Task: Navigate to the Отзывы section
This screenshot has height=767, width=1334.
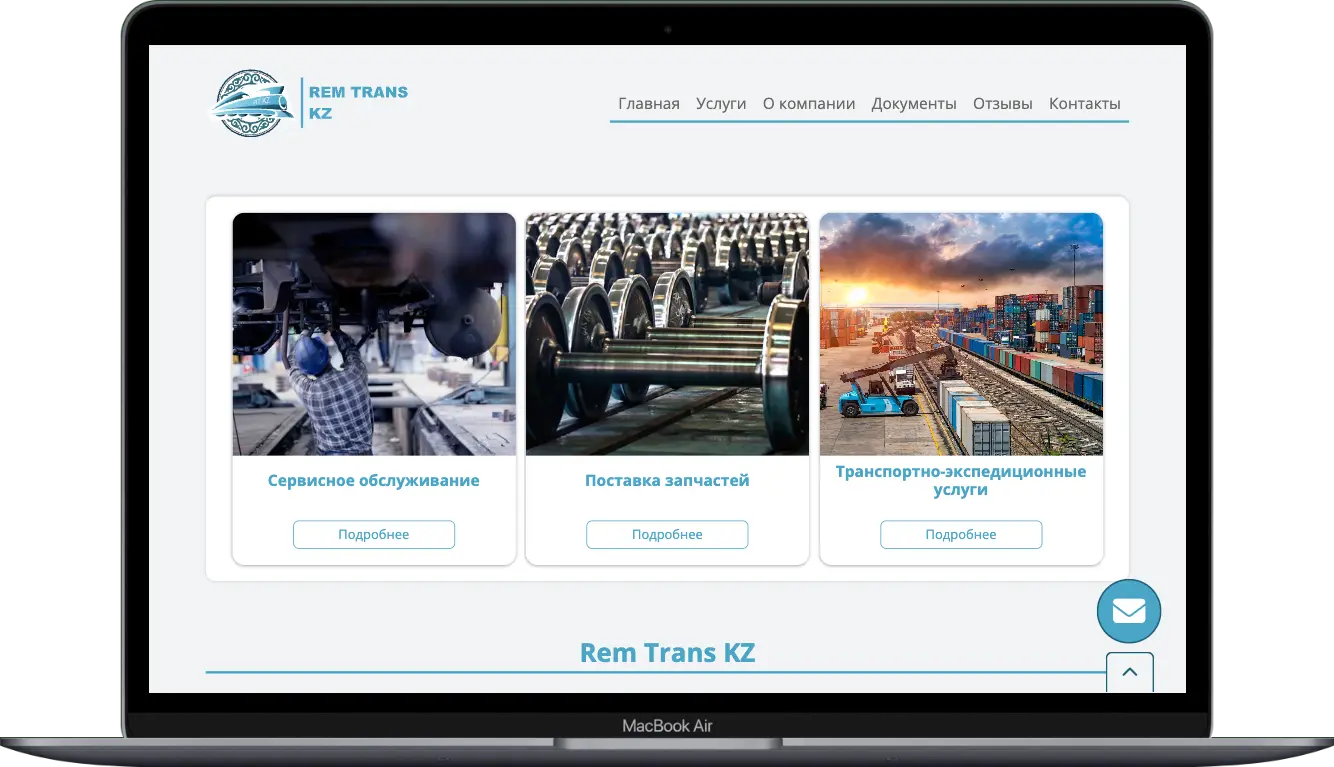Action: (1002, 104)
